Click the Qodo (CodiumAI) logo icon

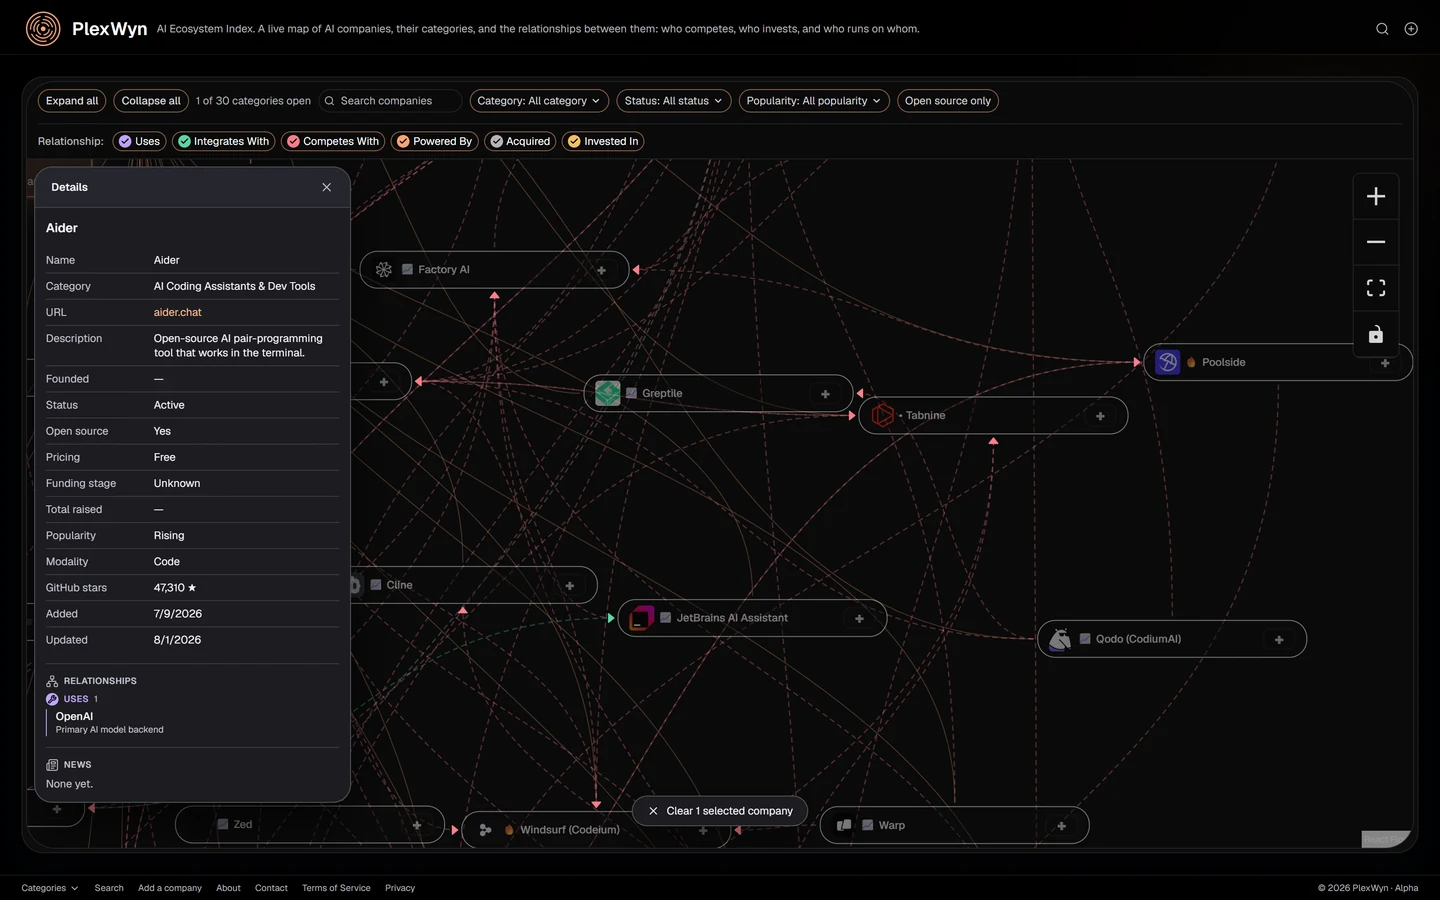pos(1061,639)
